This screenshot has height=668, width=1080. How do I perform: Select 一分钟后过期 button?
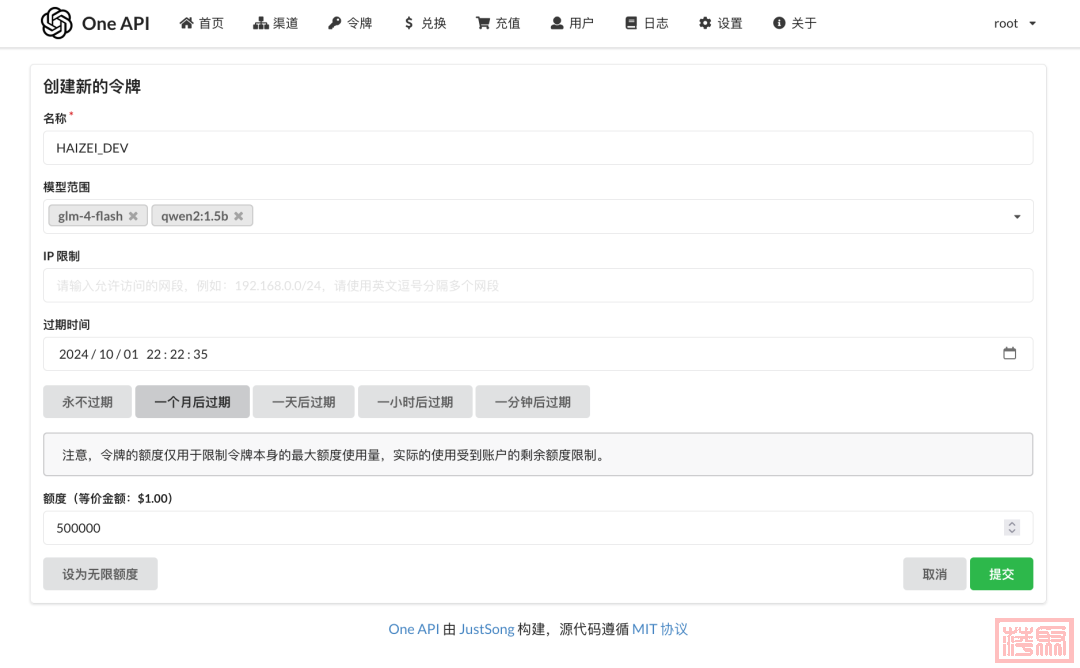tap(532, 402)
